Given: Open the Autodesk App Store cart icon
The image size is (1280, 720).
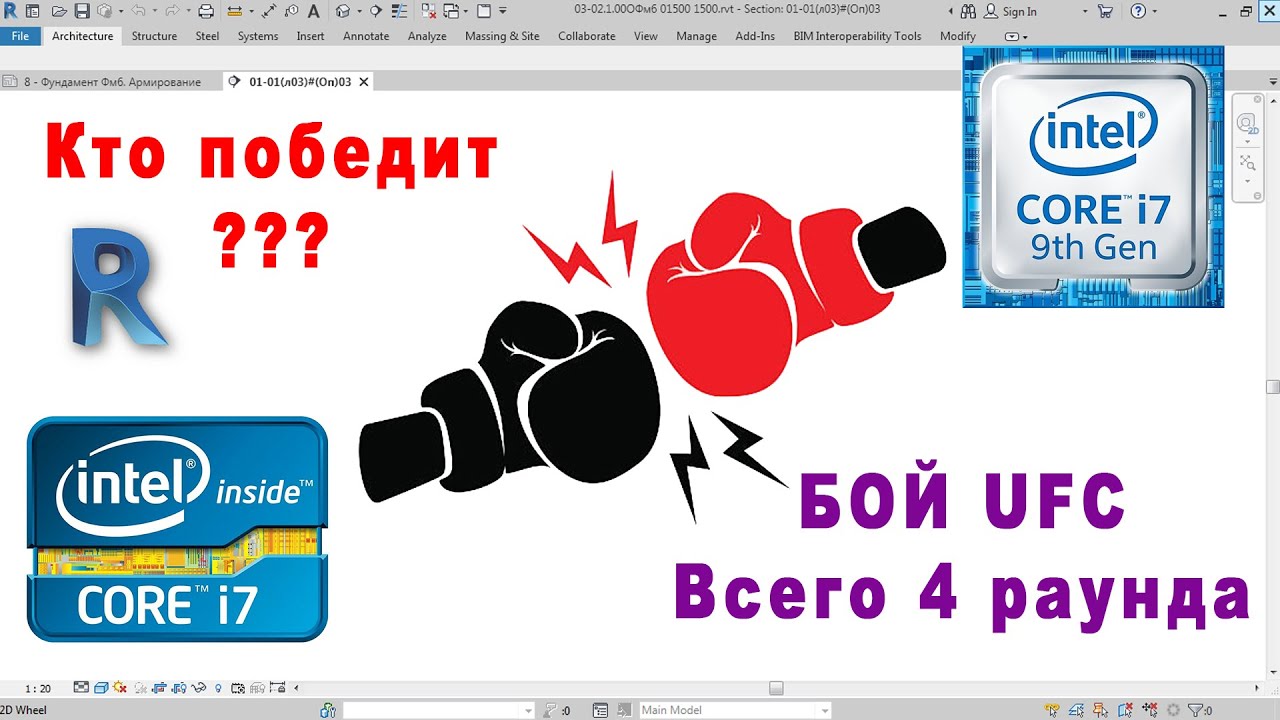Looking at the screenshot, I should (x=1105, y=12).
